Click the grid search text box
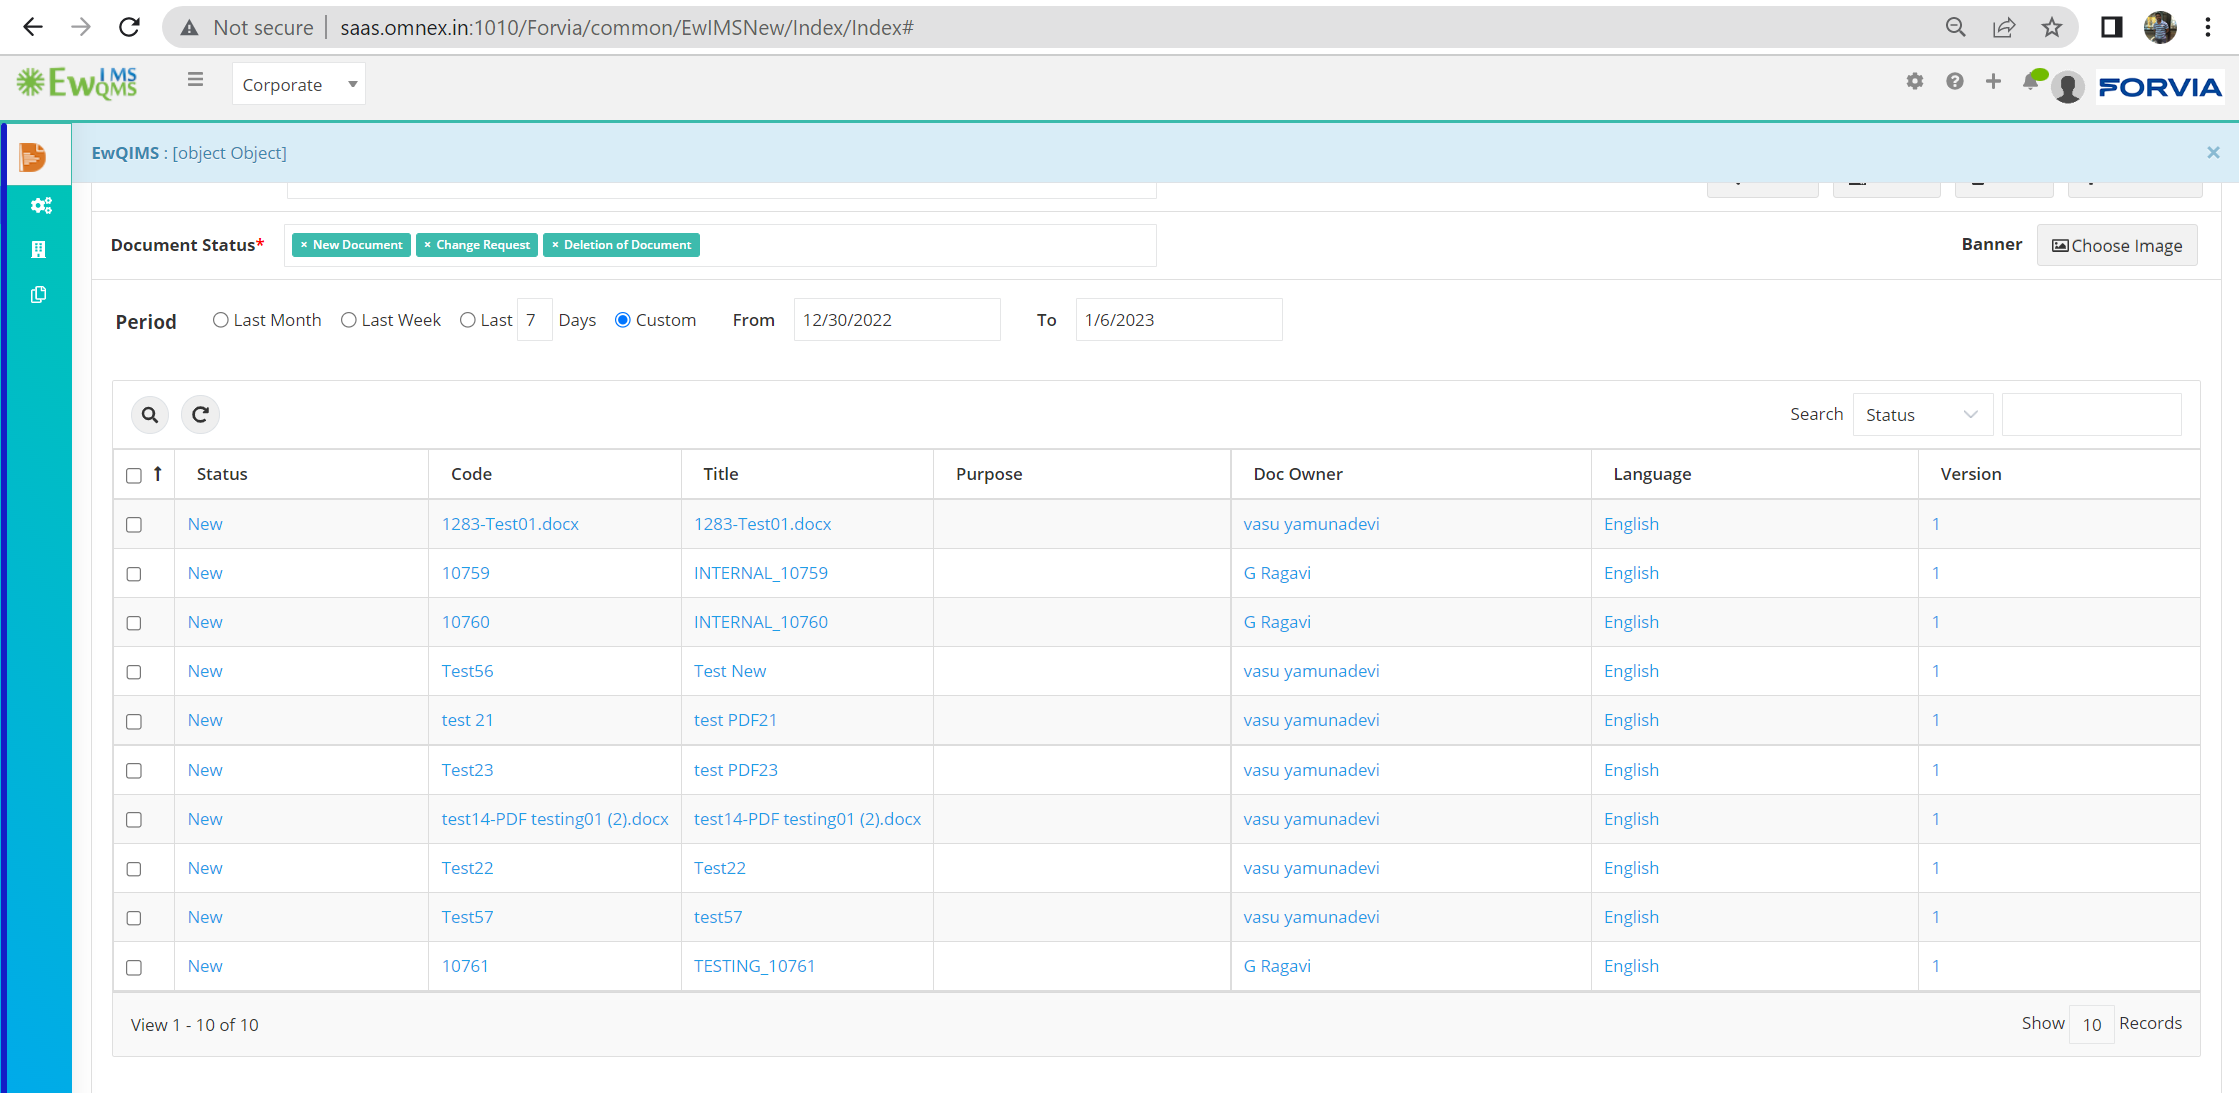This screenshot has width=2239, height=1093. tap(2091, 414)
